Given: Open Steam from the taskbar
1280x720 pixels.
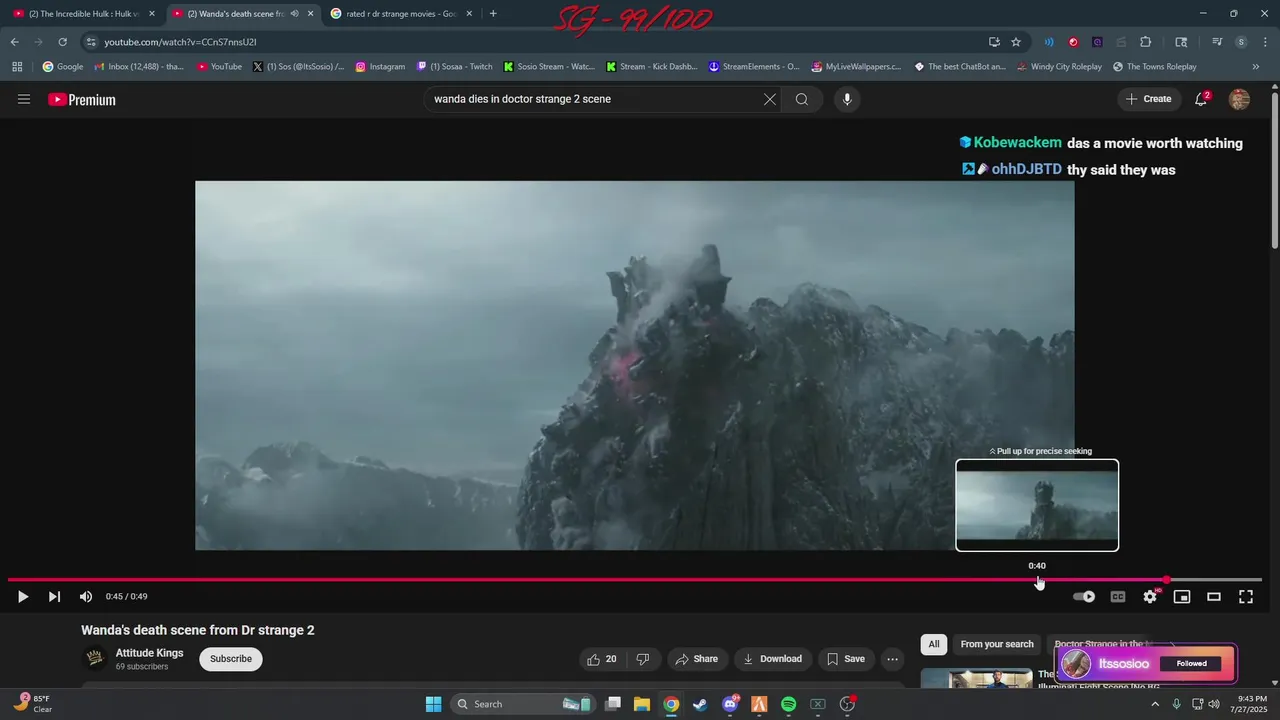Looking at the screenshot, I should pos(700,704).
